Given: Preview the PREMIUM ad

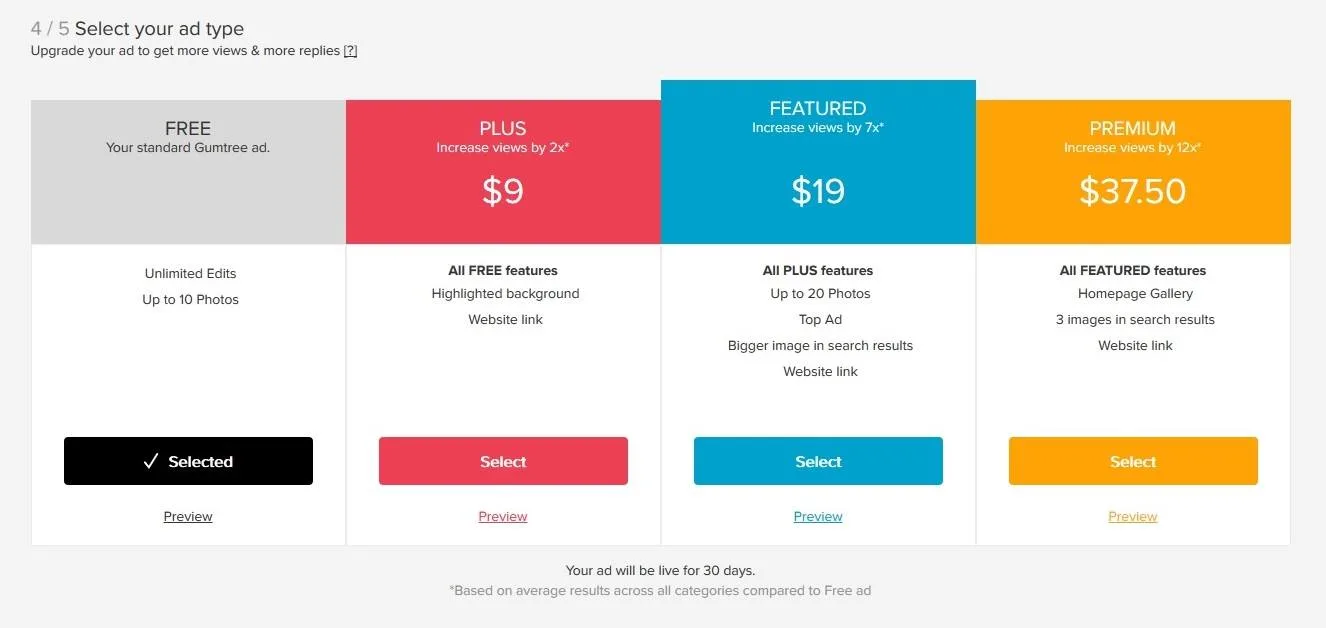Looking at the screenshot, I should [x=1133, y=517].
